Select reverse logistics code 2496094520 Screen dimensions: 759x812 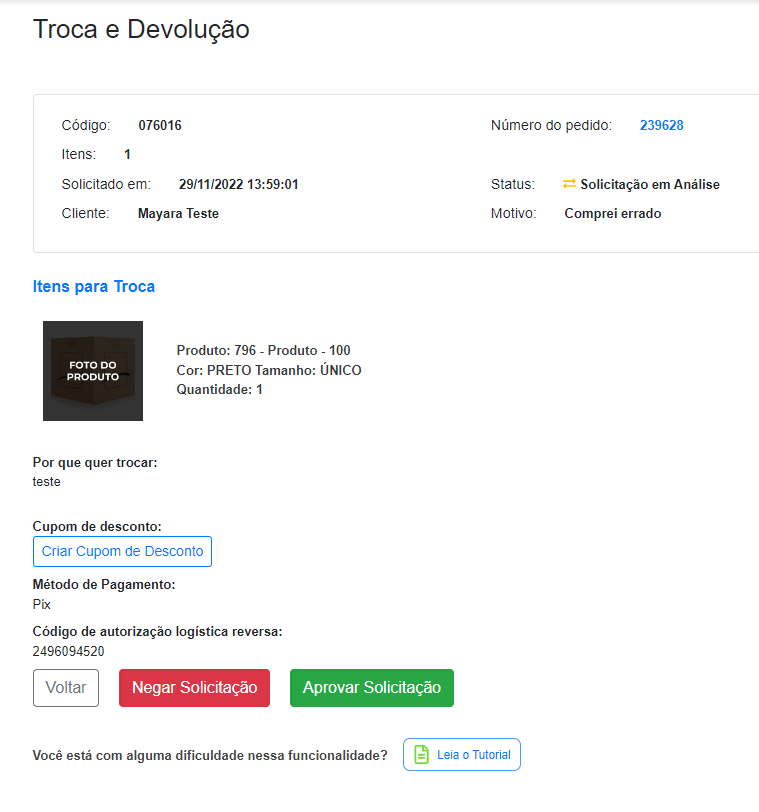(68, 651)
